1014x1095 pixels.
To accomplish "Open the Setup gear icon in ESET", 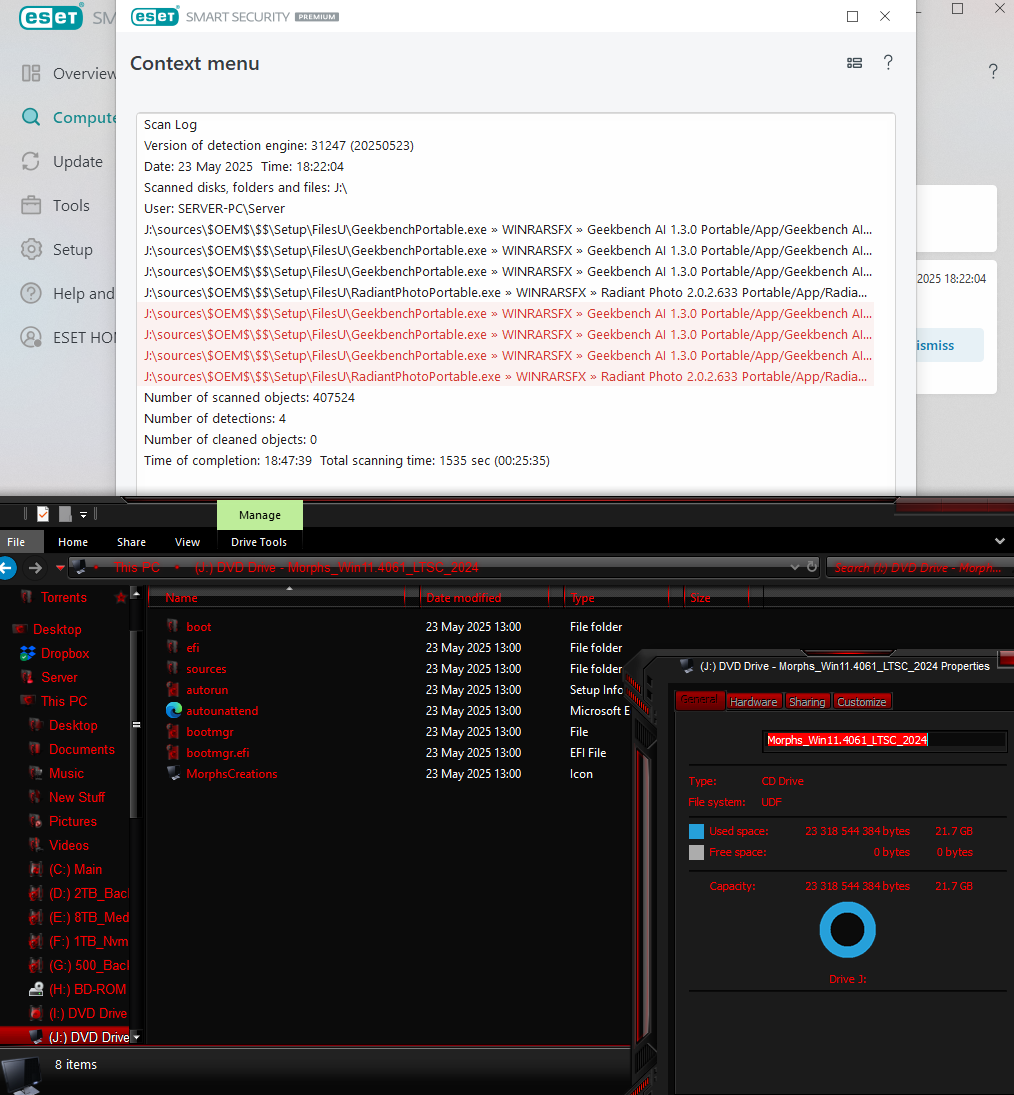I will click(x=31, y=249).
